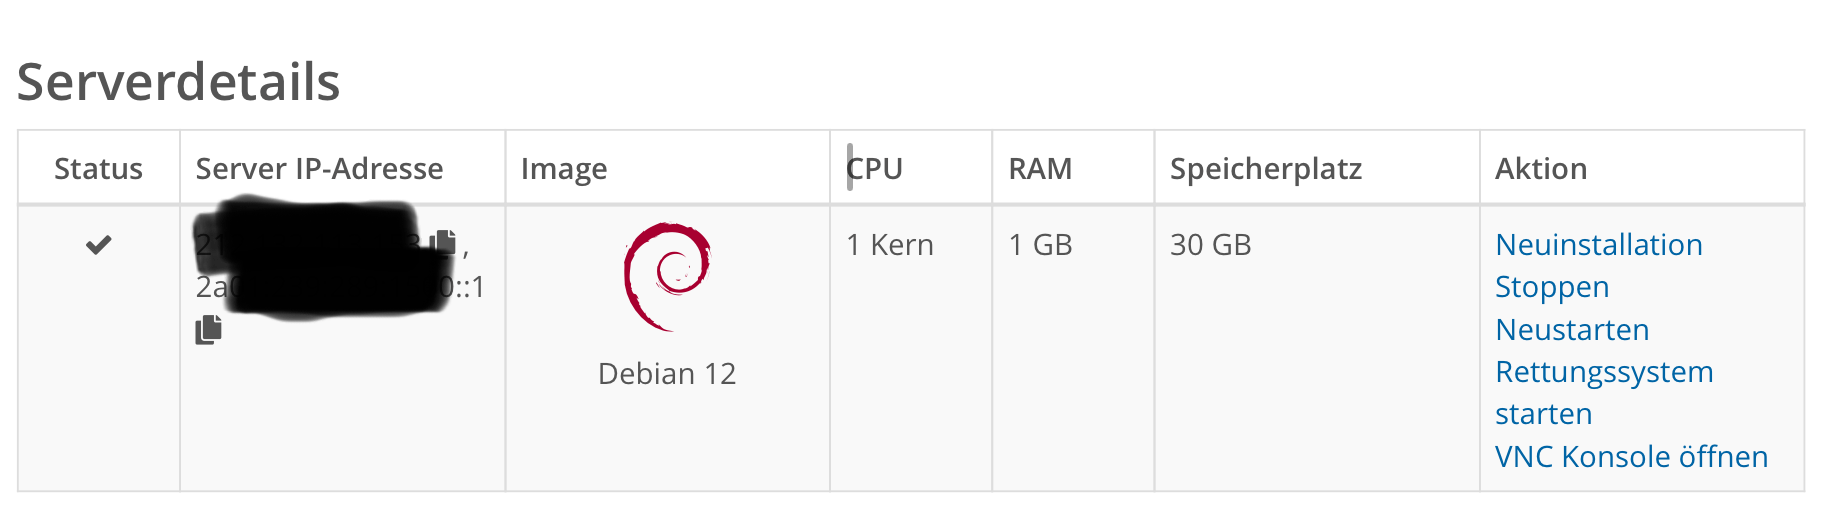Click the 30 GB storage value
Viewport: 1833px width, 520px height.
(1211, 245)
